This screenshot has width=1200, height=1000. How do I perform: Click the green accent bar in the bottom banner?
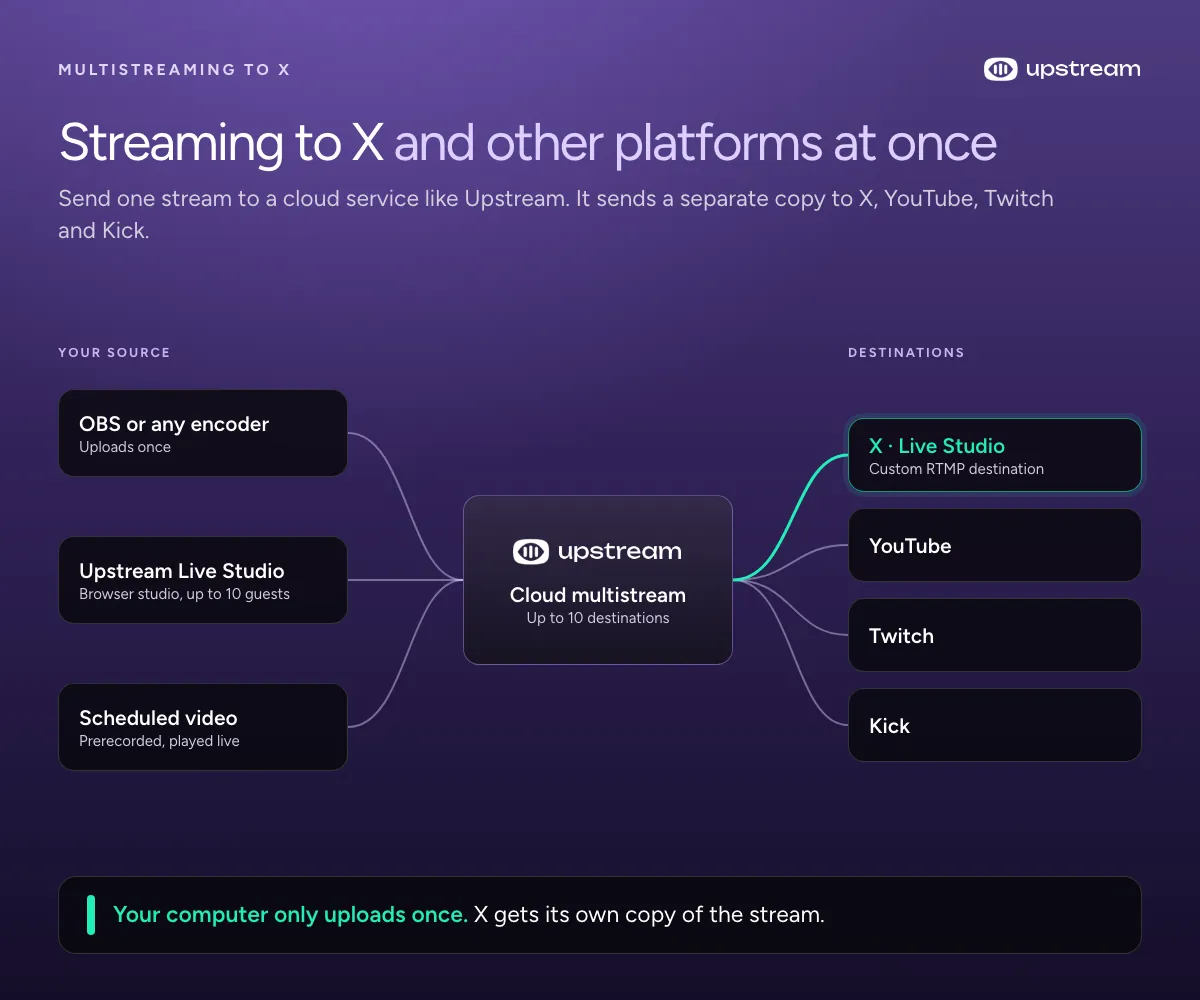91,915
